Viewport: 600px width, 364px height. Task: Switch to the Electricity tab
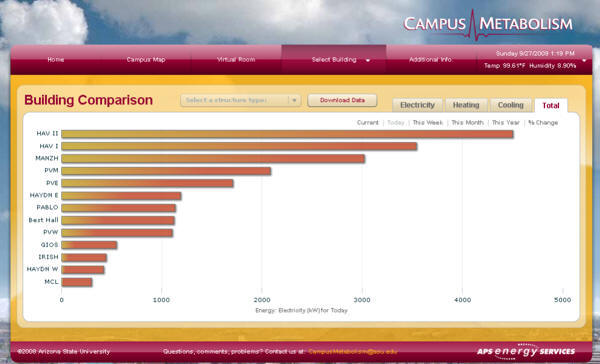click(x=417, y=105)
